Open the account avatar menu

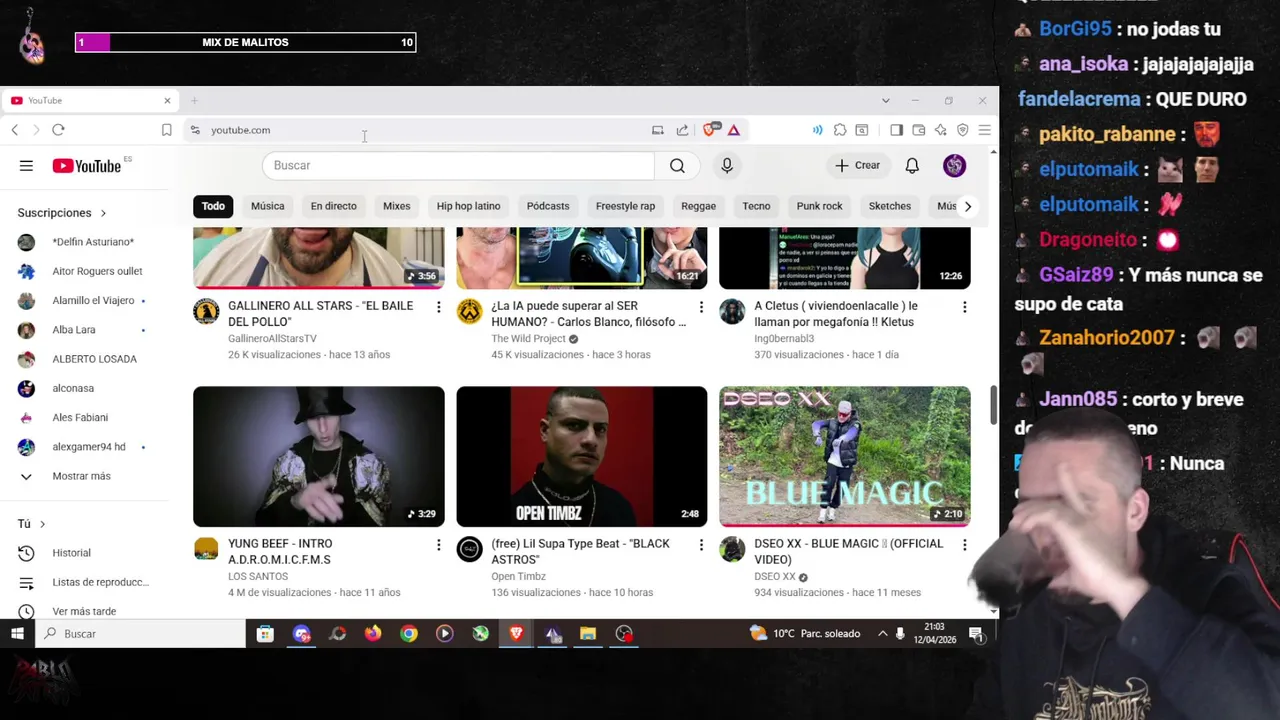pos(954,166)
